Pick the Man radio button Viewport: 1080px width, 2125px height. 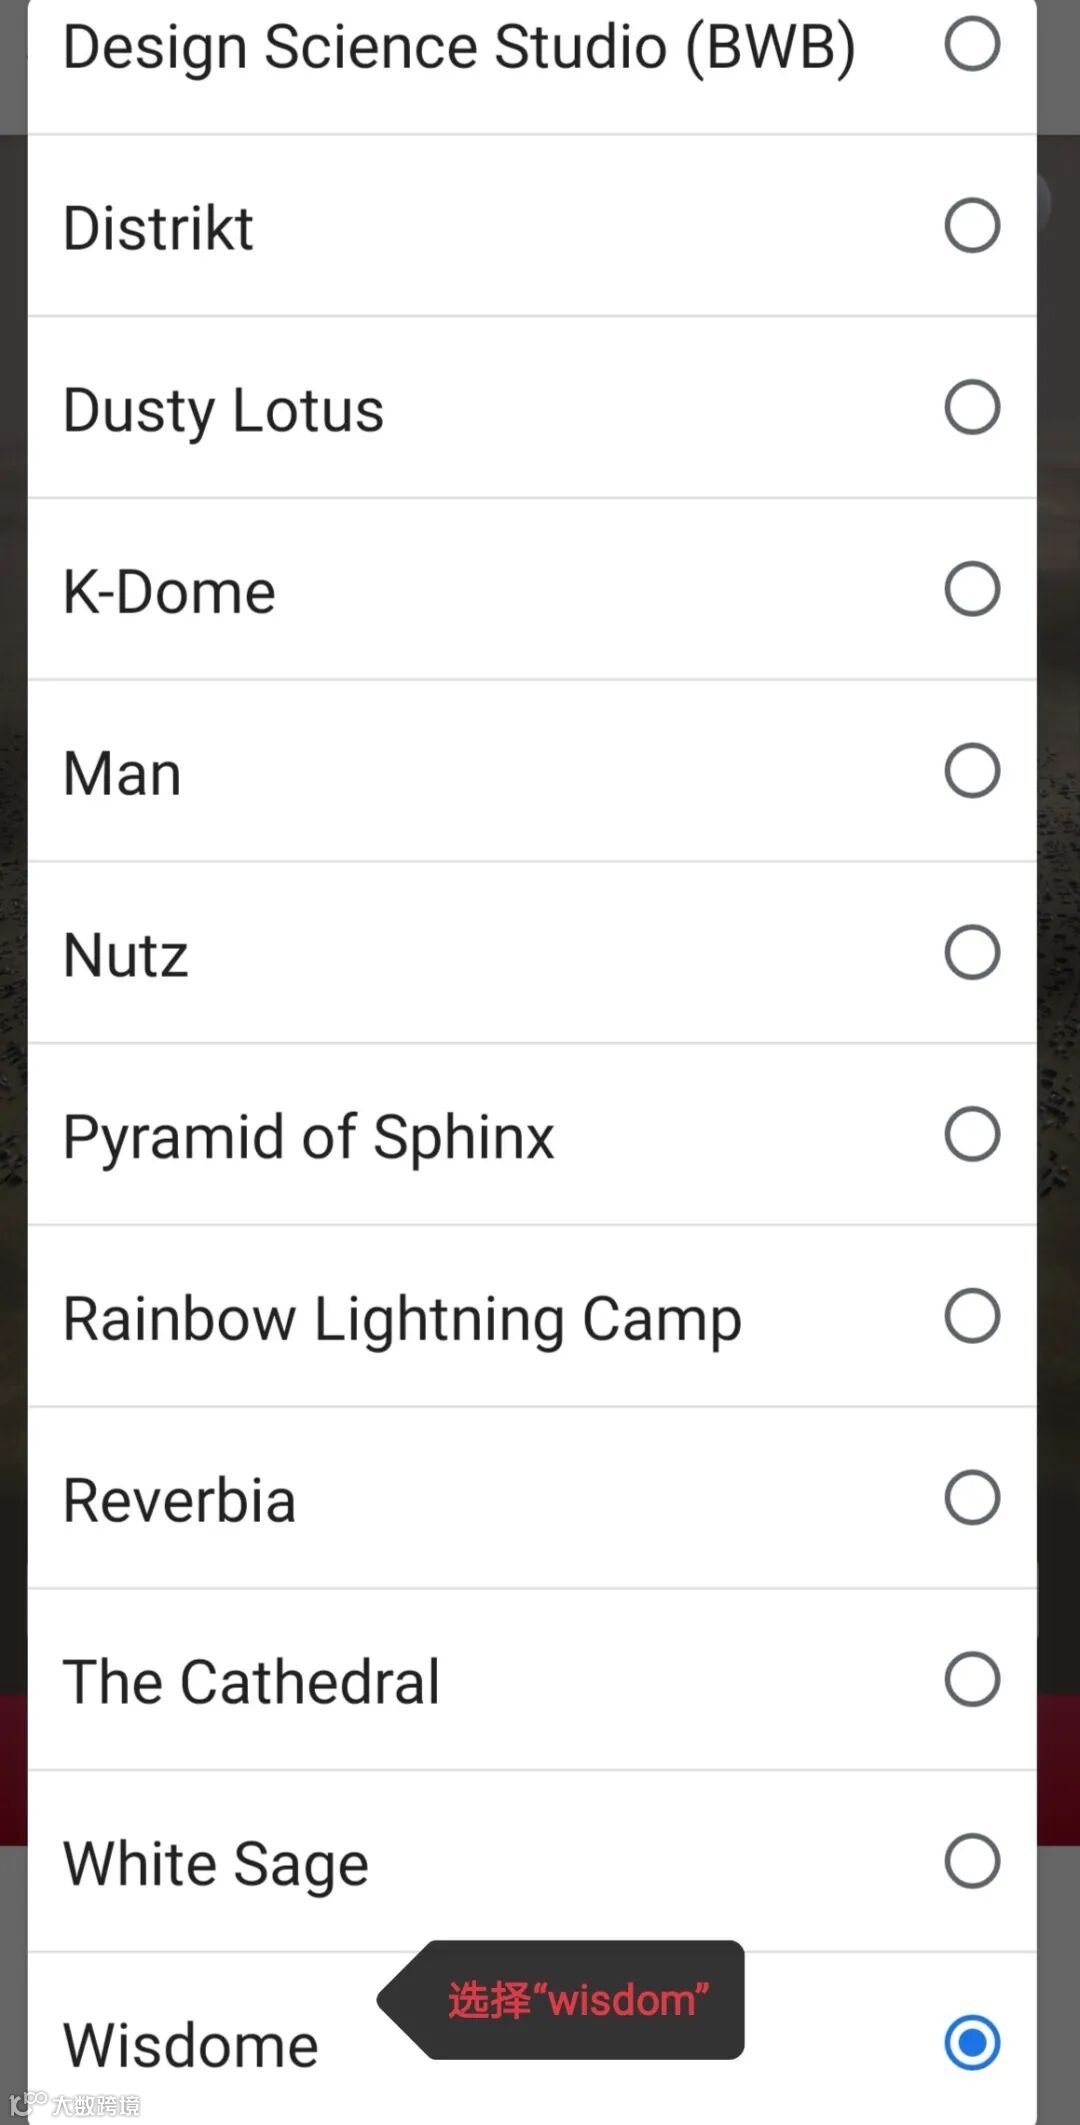972,771
